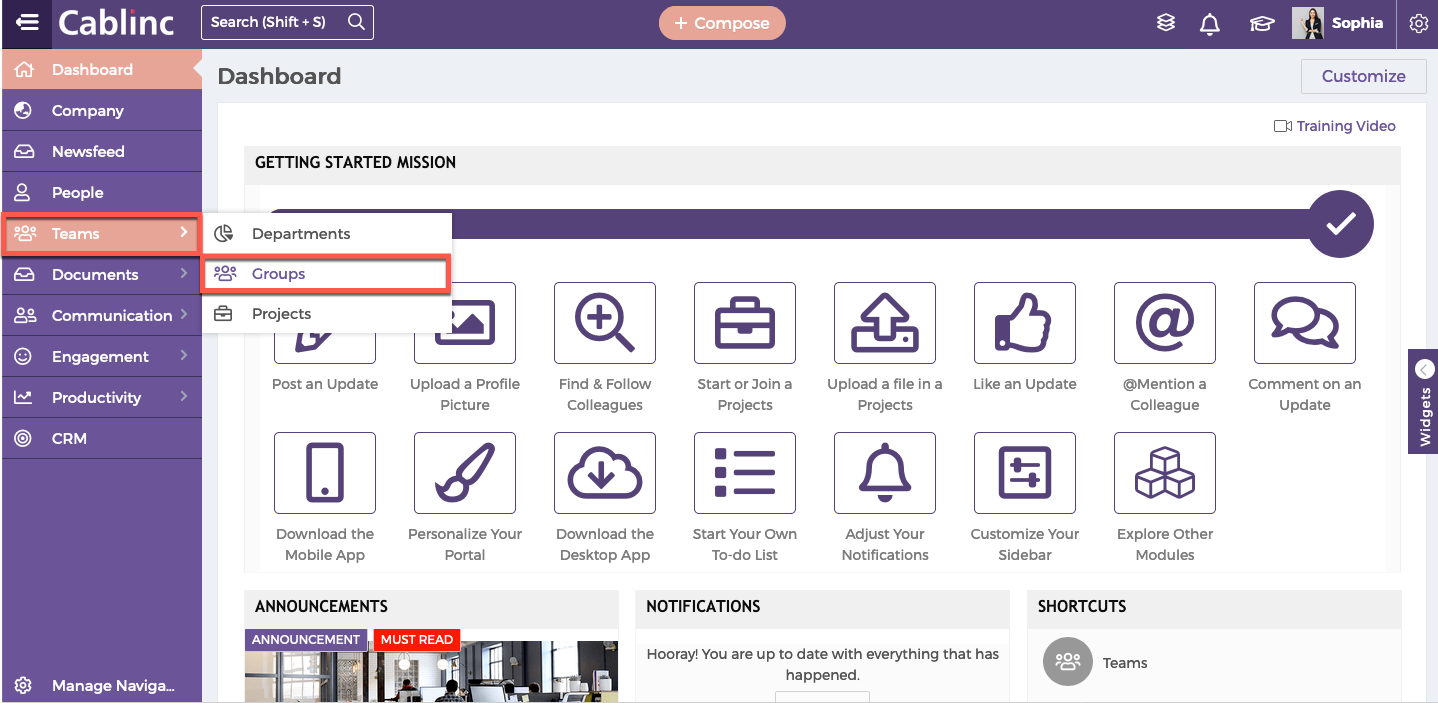
Task: Expand the Productivity sidebar chevron
Action: pyautogui.click(x=183, y=397)
